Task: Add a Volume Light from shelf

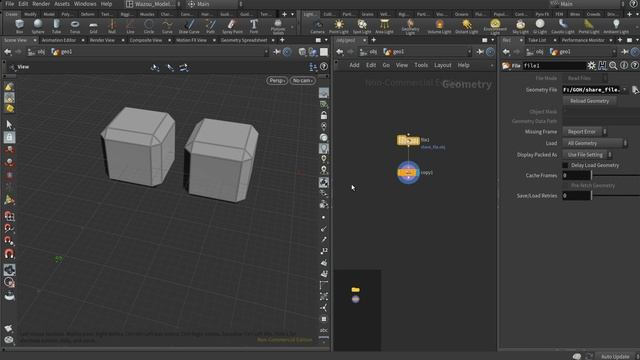Action: (x=440, y=26)
